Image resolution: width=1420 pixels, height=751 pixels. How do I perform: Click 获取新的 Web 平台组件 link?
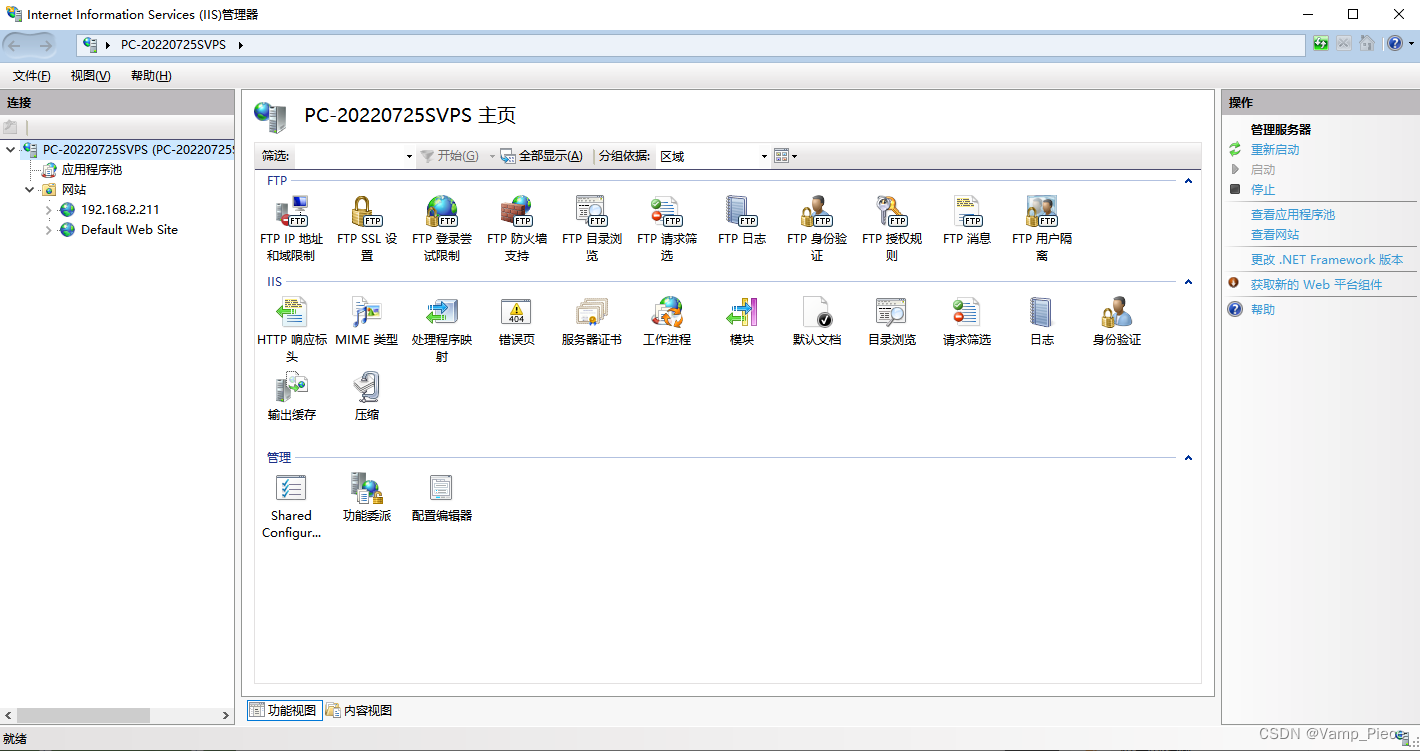[1316, 285]
